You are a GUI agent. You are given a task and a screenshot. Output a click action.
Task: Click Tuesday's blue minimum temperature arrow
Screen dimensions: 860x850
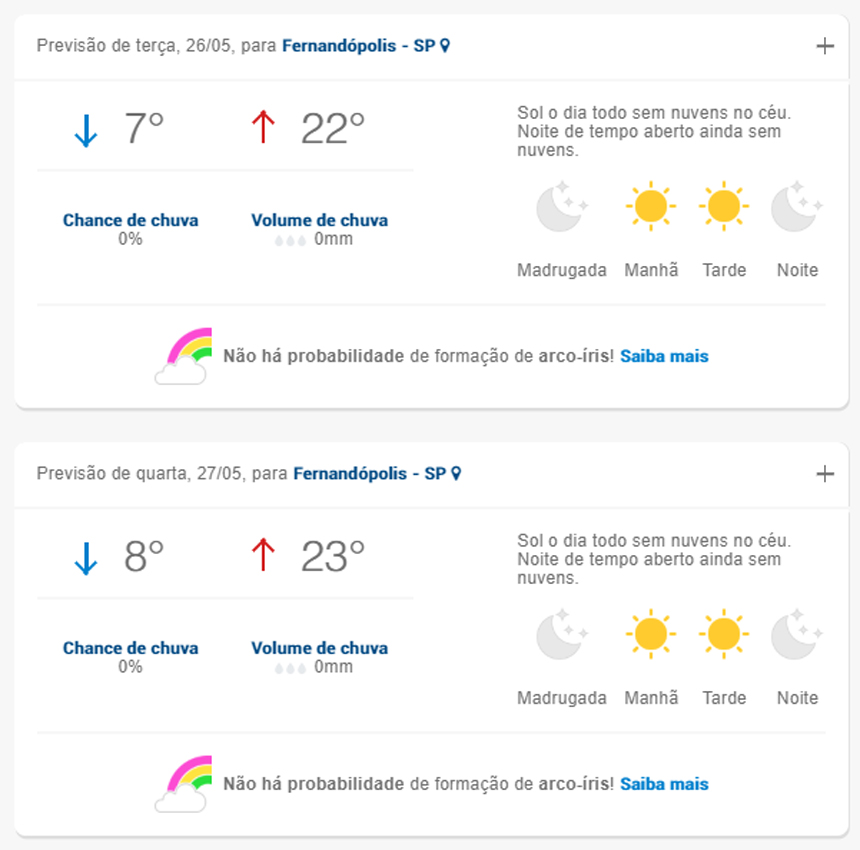(86, 130)
